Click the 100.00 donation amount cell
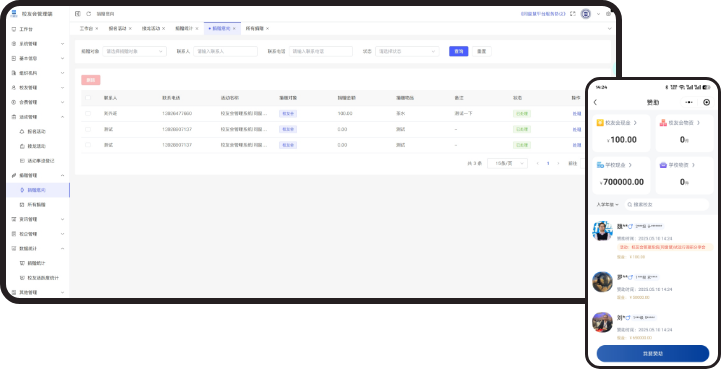 (x=344, y=114)
